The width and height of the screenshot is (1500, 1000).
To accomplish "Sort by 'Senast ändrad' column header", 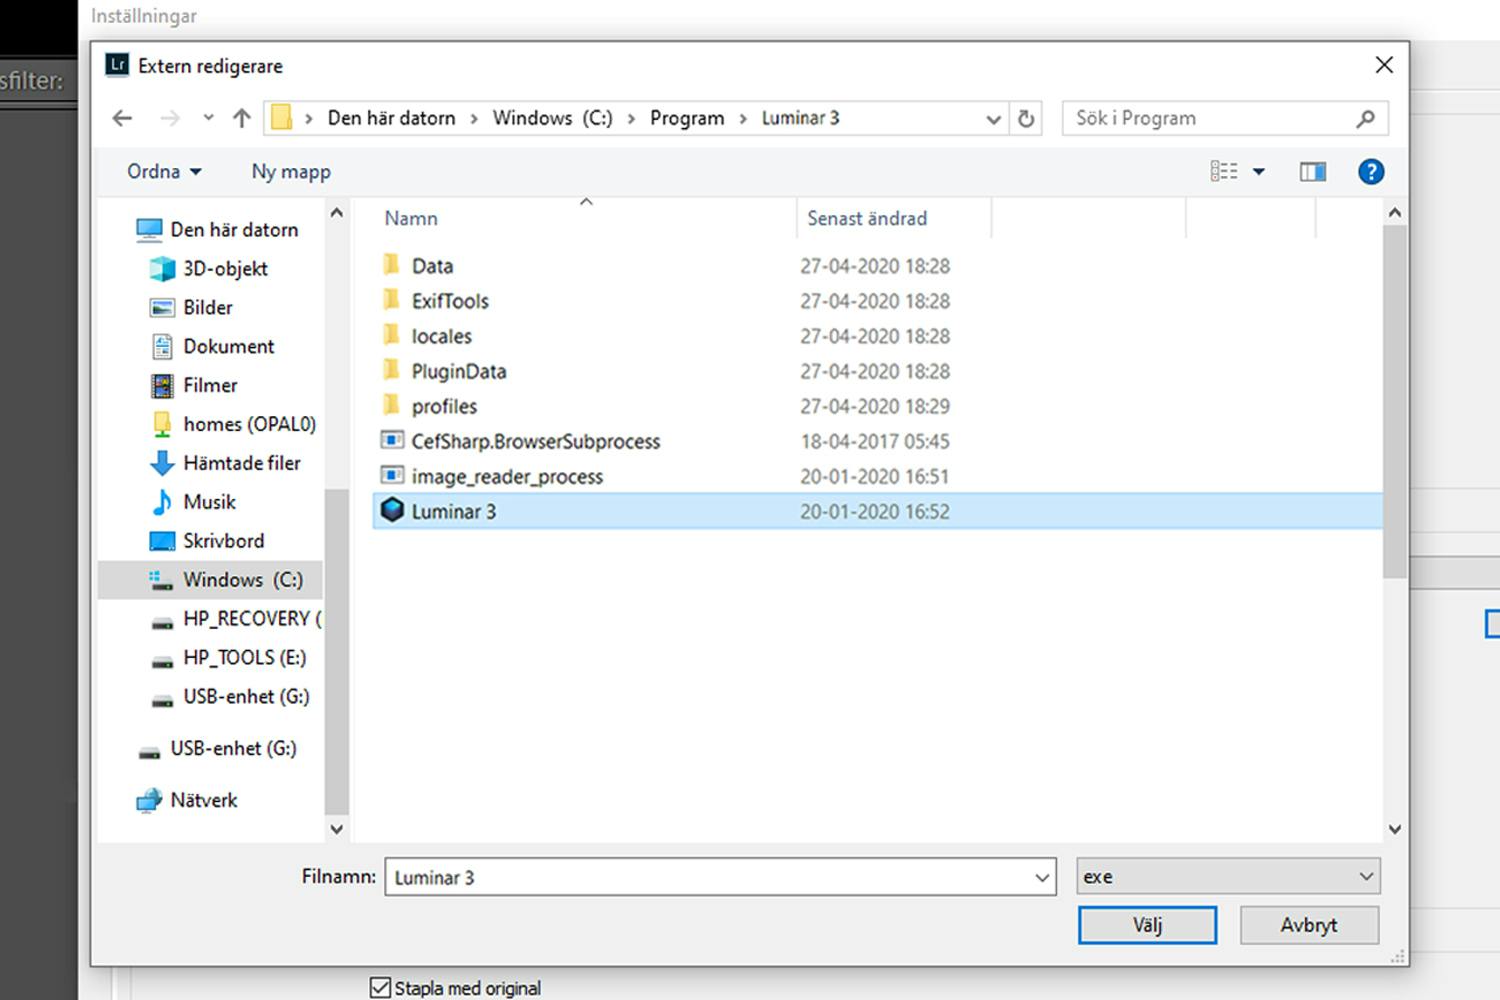I will (867, 218).
